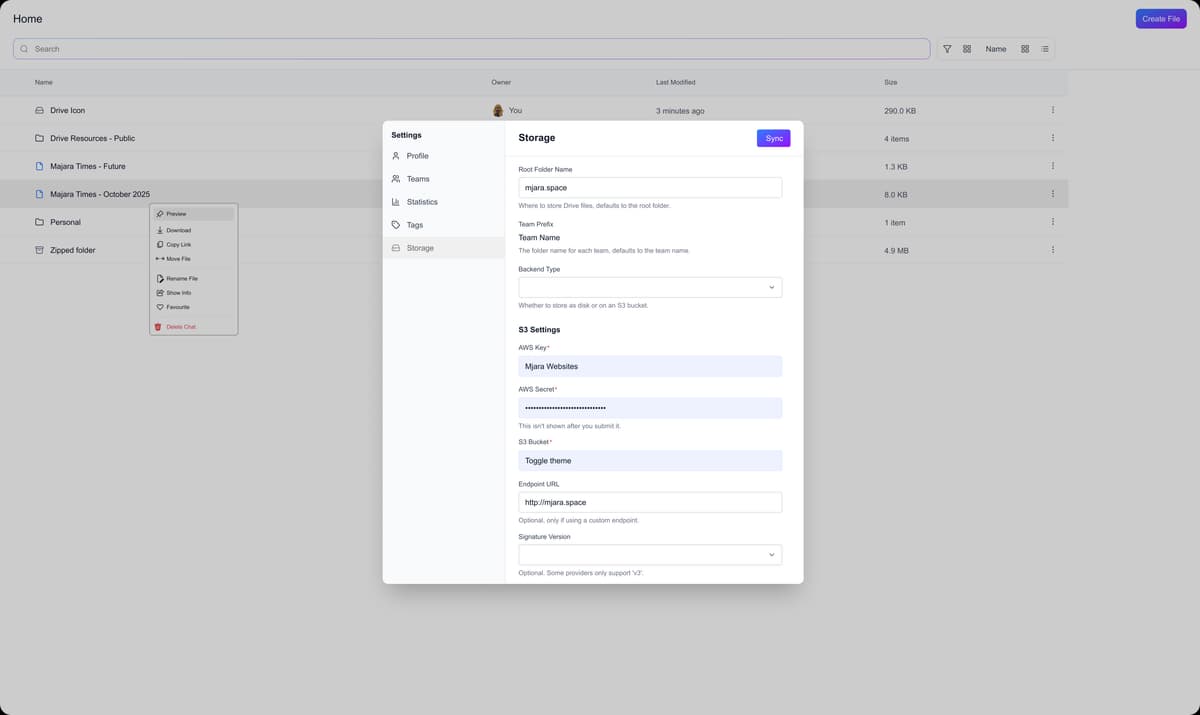This screenshot has width=1200, height=715.
Task: Open the filter icon in the toolbar
Action: (x=947, y=48)
